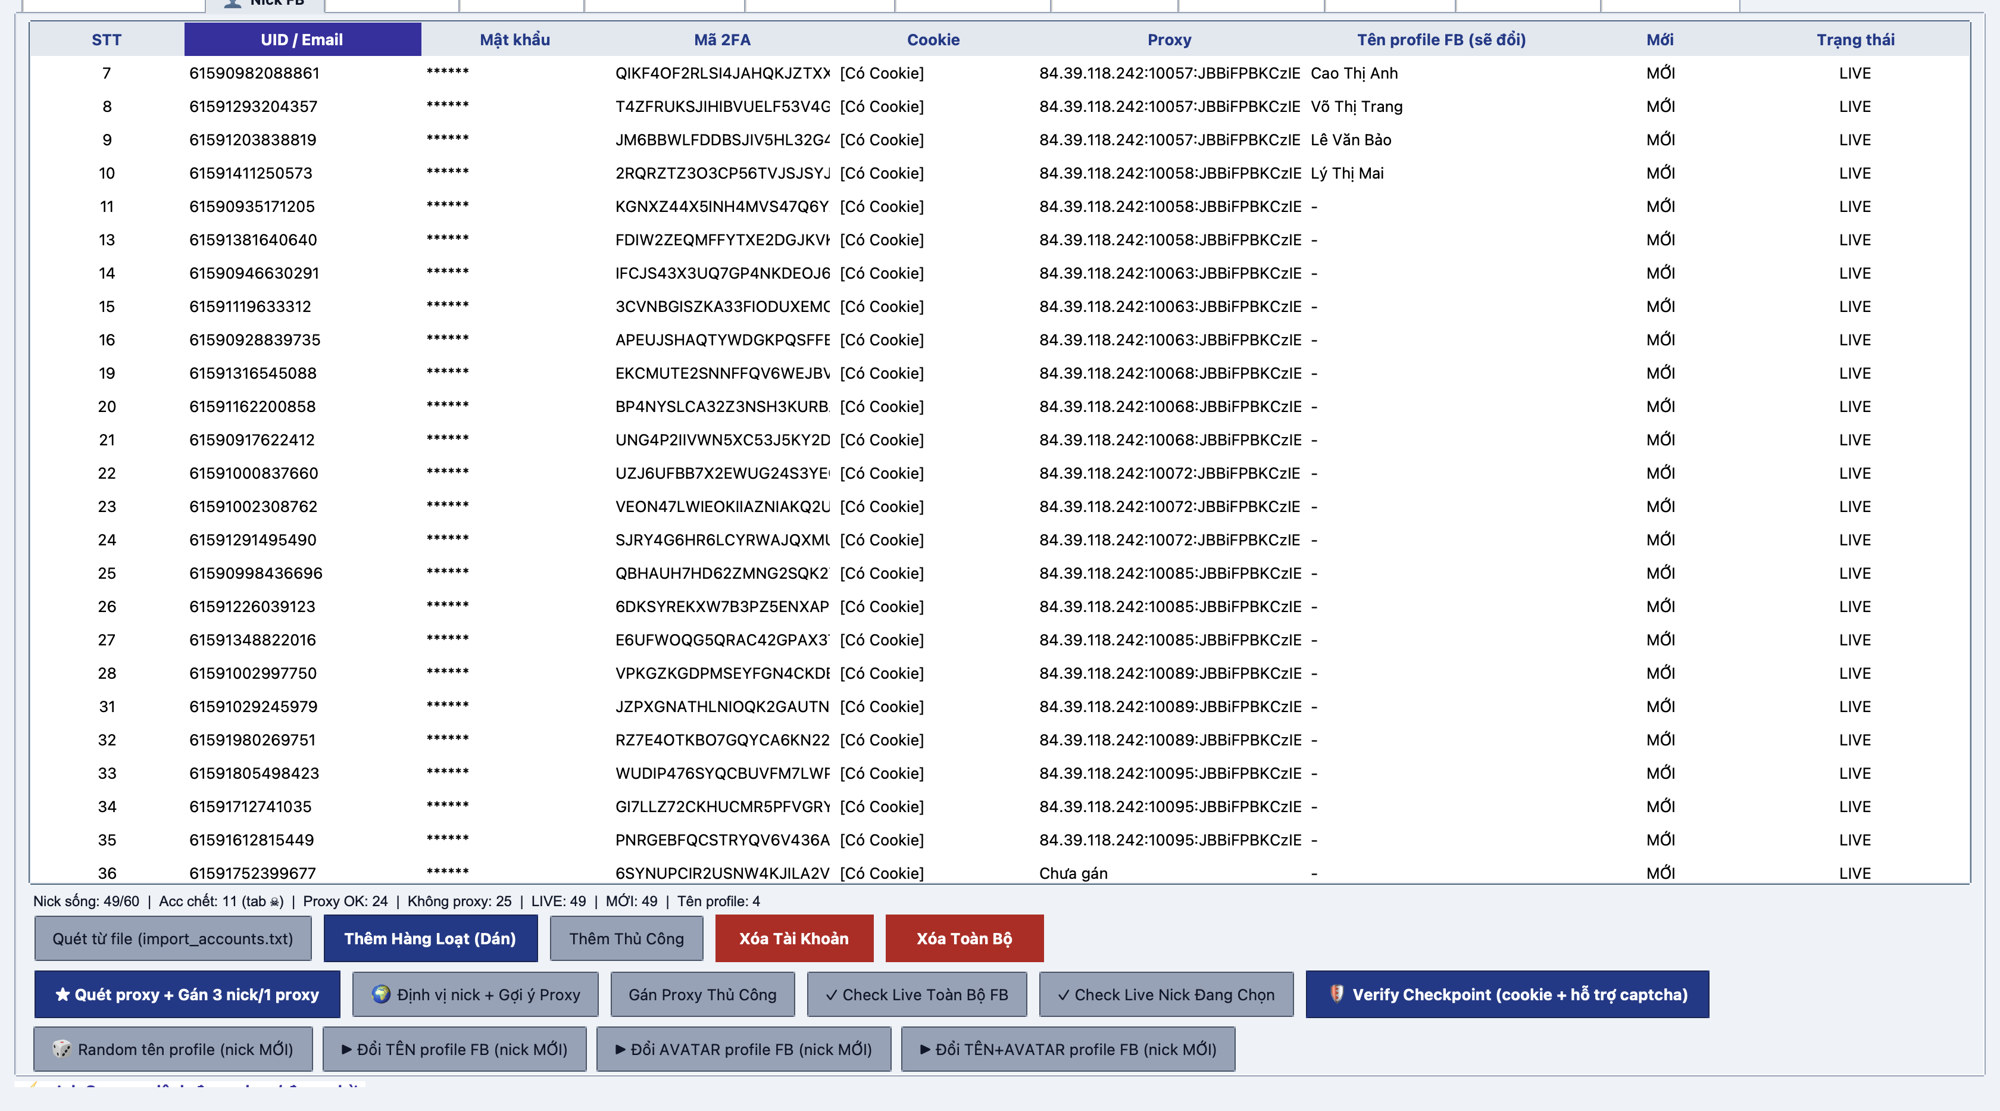
Task: Click 2FA code JZPXGNATHLNIOQK2GAUTN
Action: [x=722, y=706]
